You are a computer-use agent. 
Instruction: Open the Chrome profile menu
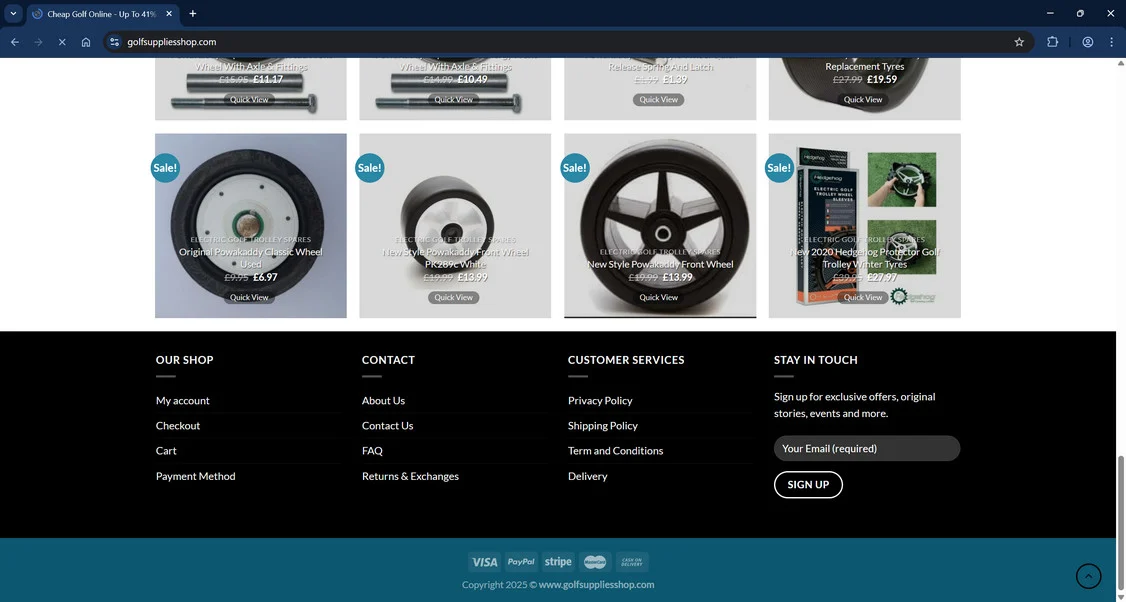click(x=1088, y=42)
